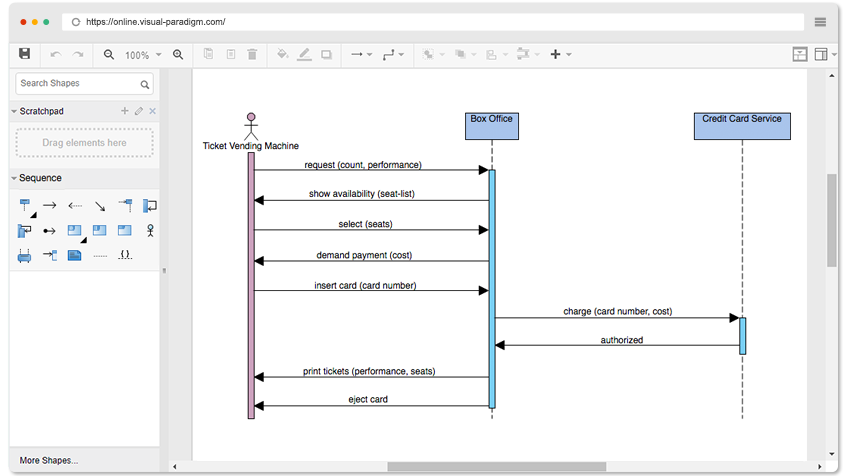Zoom out with the minus magnifier
Screen dimensions: 848x476
point(109,55)
